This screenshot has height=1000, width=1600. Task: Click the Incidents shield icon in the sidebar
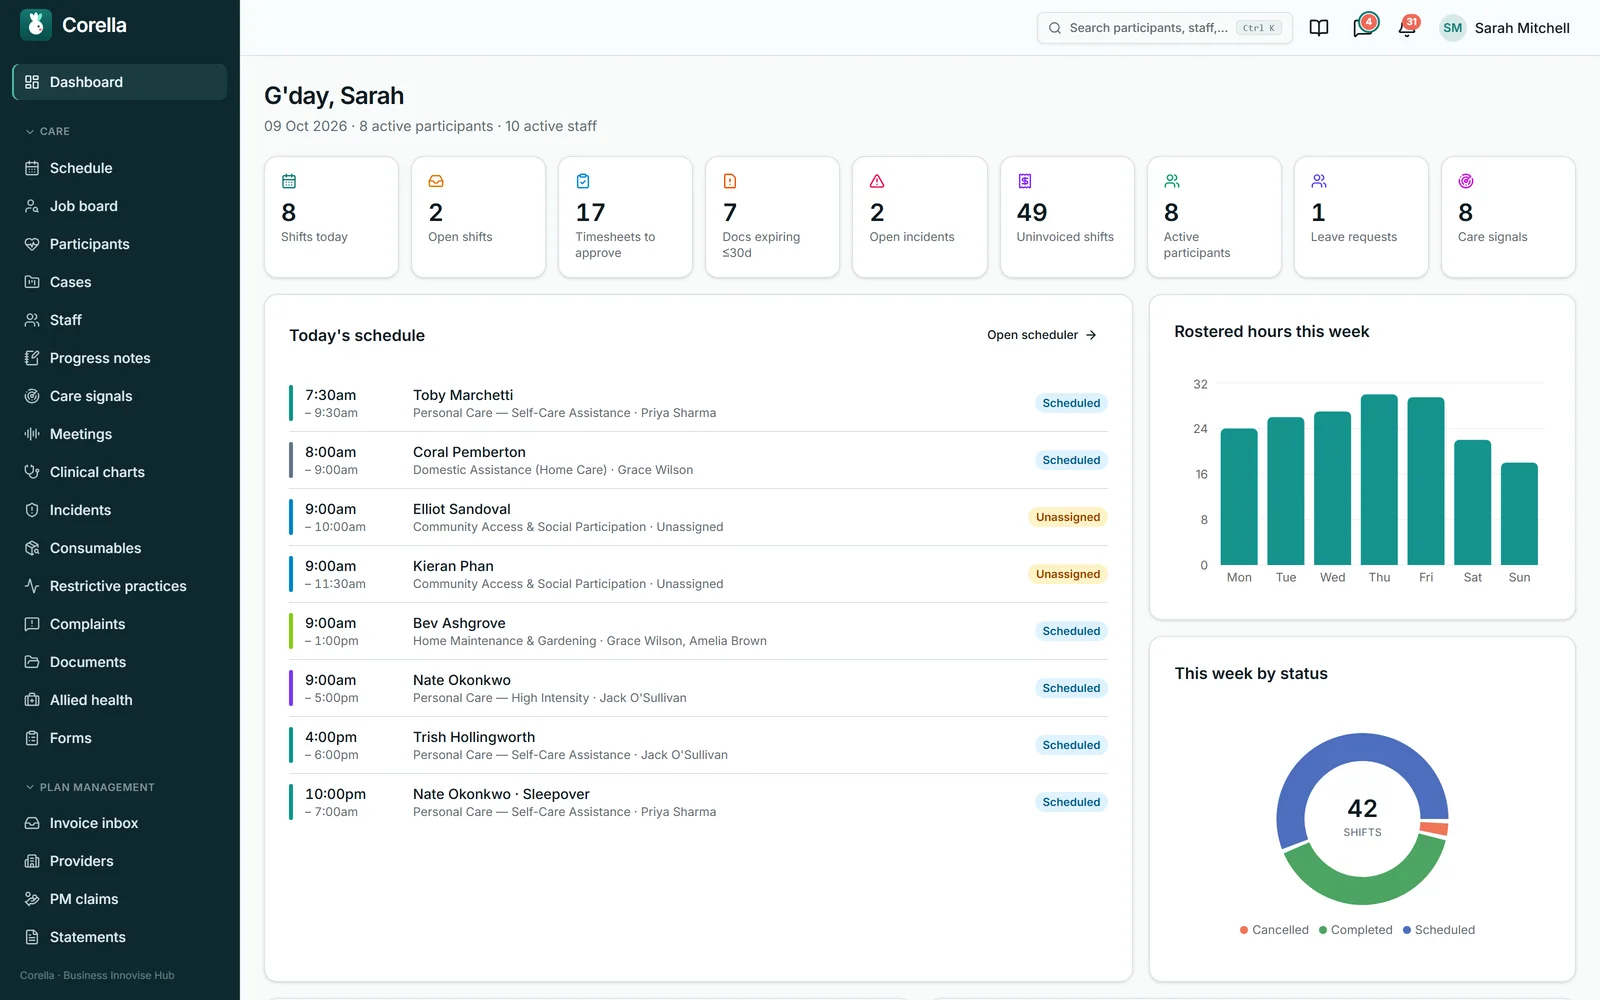tap(32, 510)
